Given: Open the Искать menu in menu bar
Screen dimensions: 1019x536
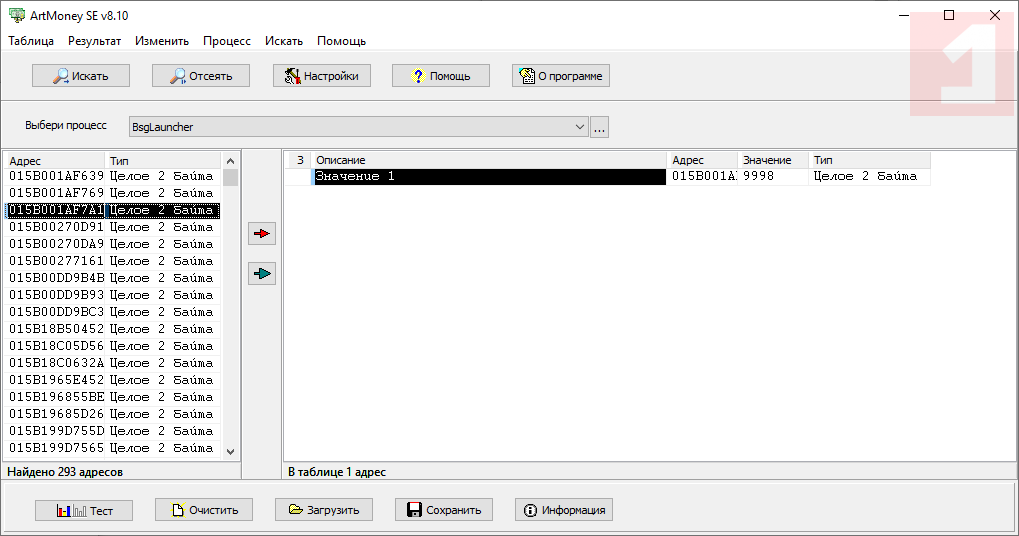Looking at the screenshot, I should pos(284,41).
